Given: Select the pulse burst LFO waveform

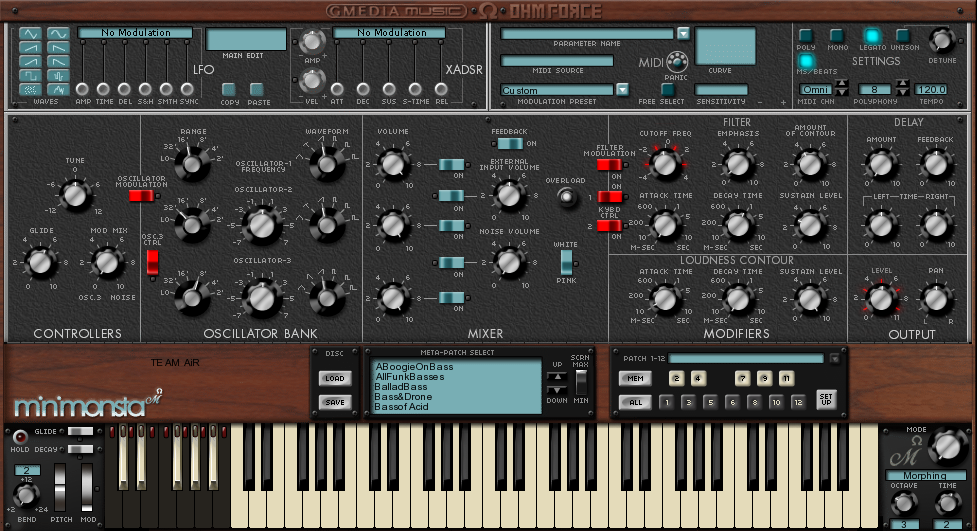Looking at the screenshot, I should tap(58, 75).
